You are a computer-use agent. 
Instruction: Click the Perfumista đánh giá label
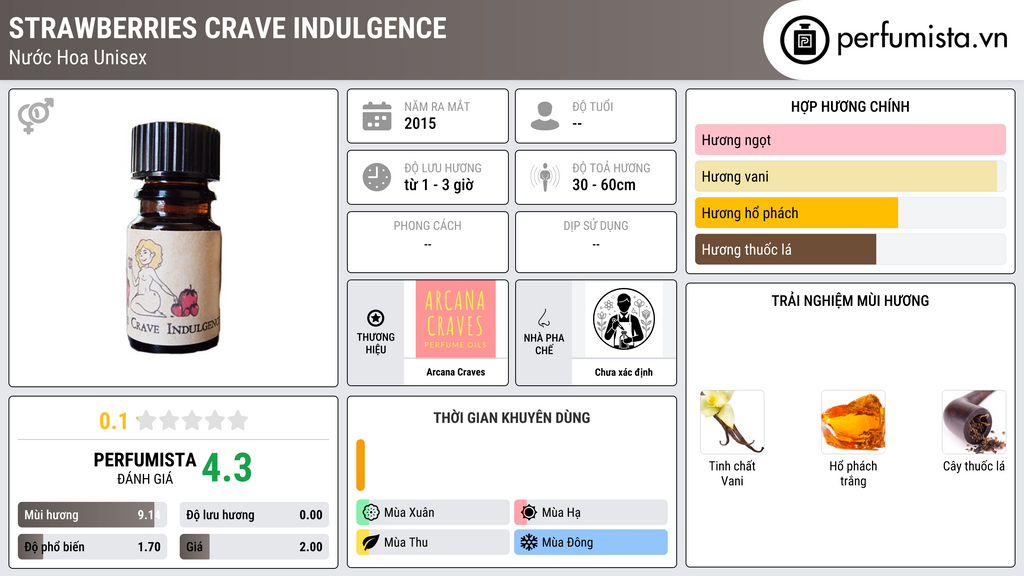click(x=145, y=469)
